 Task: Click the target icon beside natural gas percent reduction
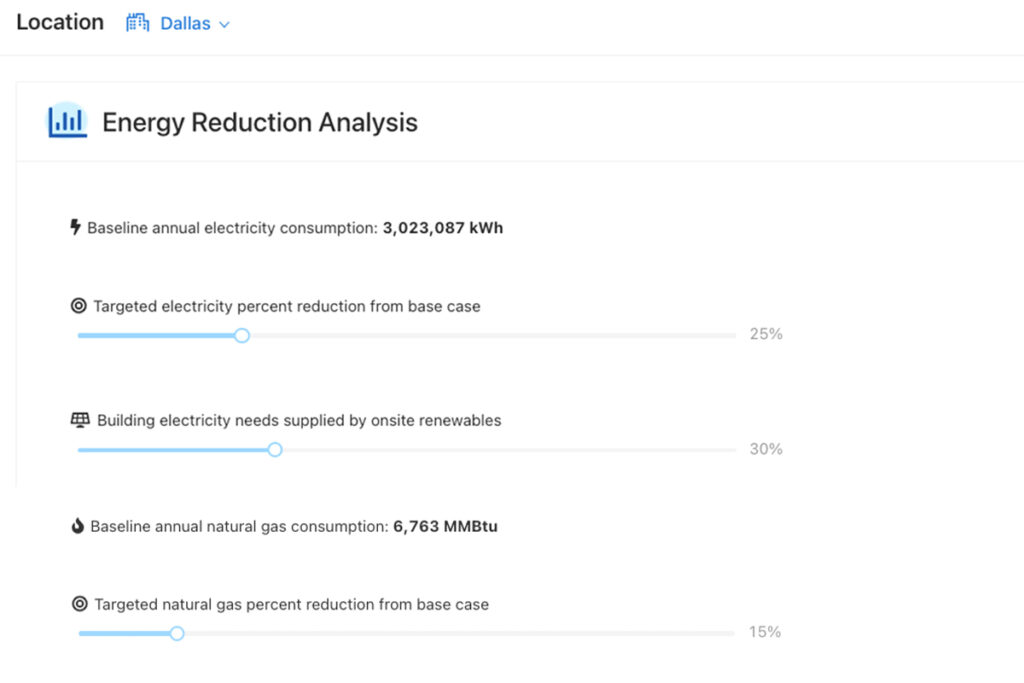coord(80,604)
